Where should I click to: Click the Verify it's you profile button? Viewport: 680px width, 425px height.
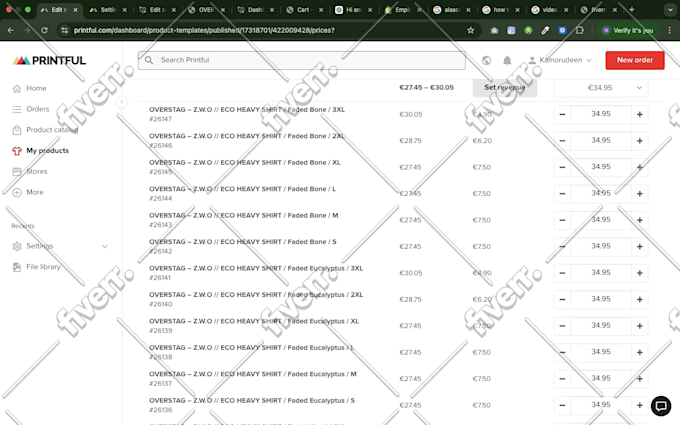pyautogui.click(x=628, y=30)
